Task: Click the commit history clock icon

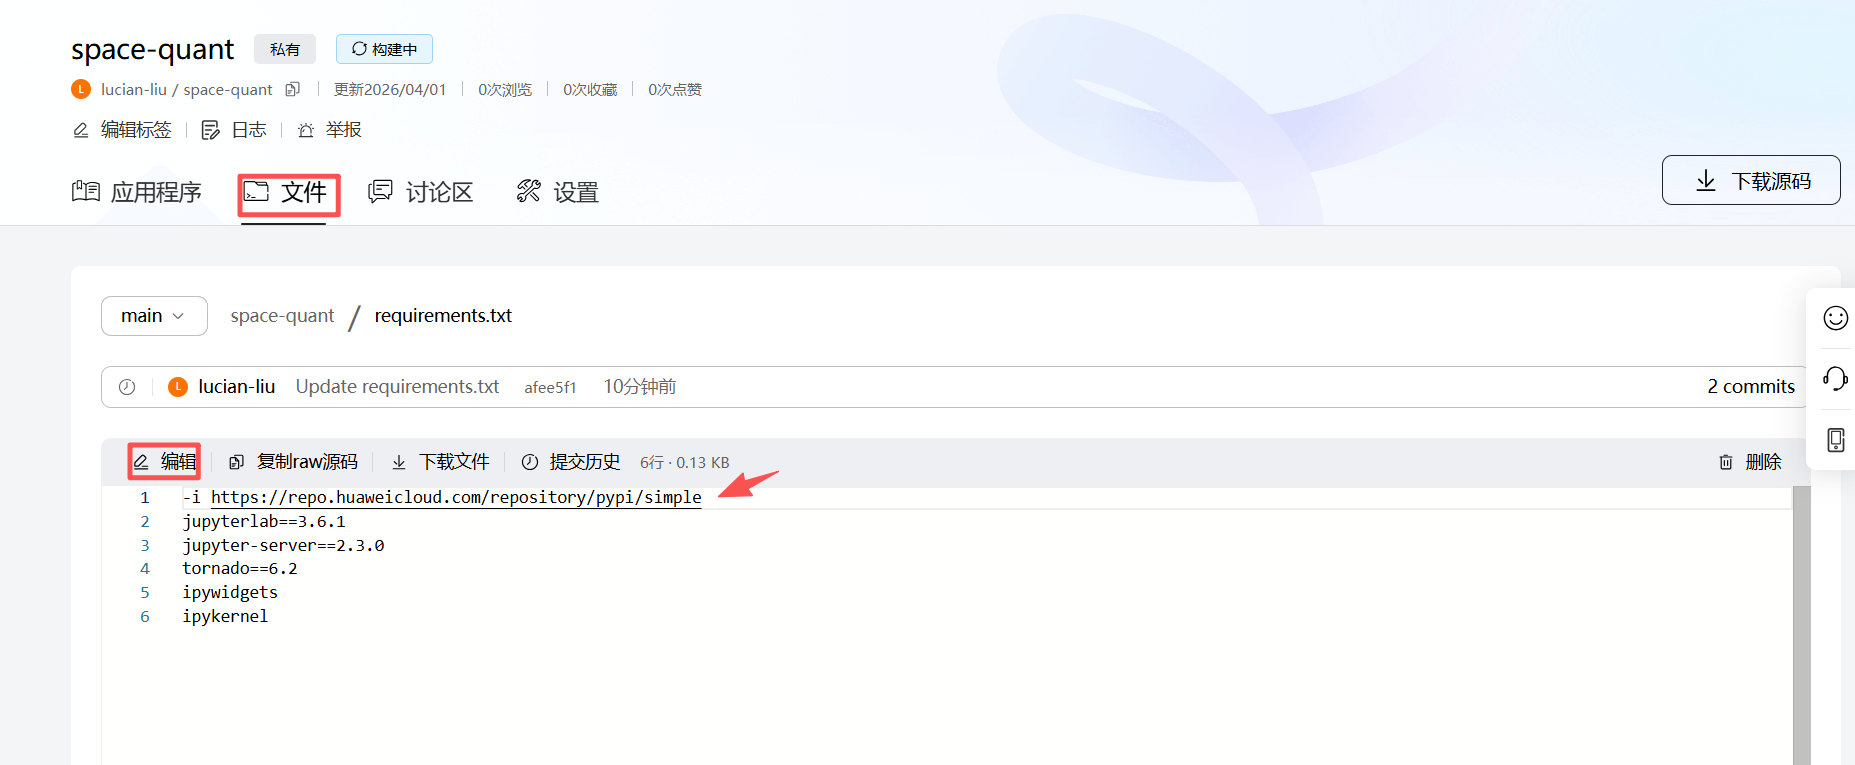Action: pyautogui.click(x=127, y=387)
